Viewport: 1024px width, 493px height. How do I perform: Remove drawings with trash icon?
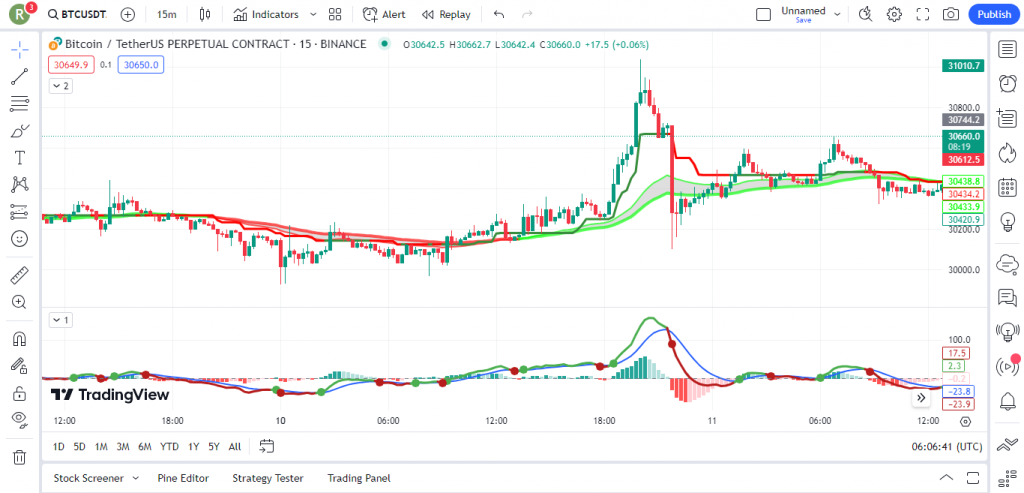point(20,456)
